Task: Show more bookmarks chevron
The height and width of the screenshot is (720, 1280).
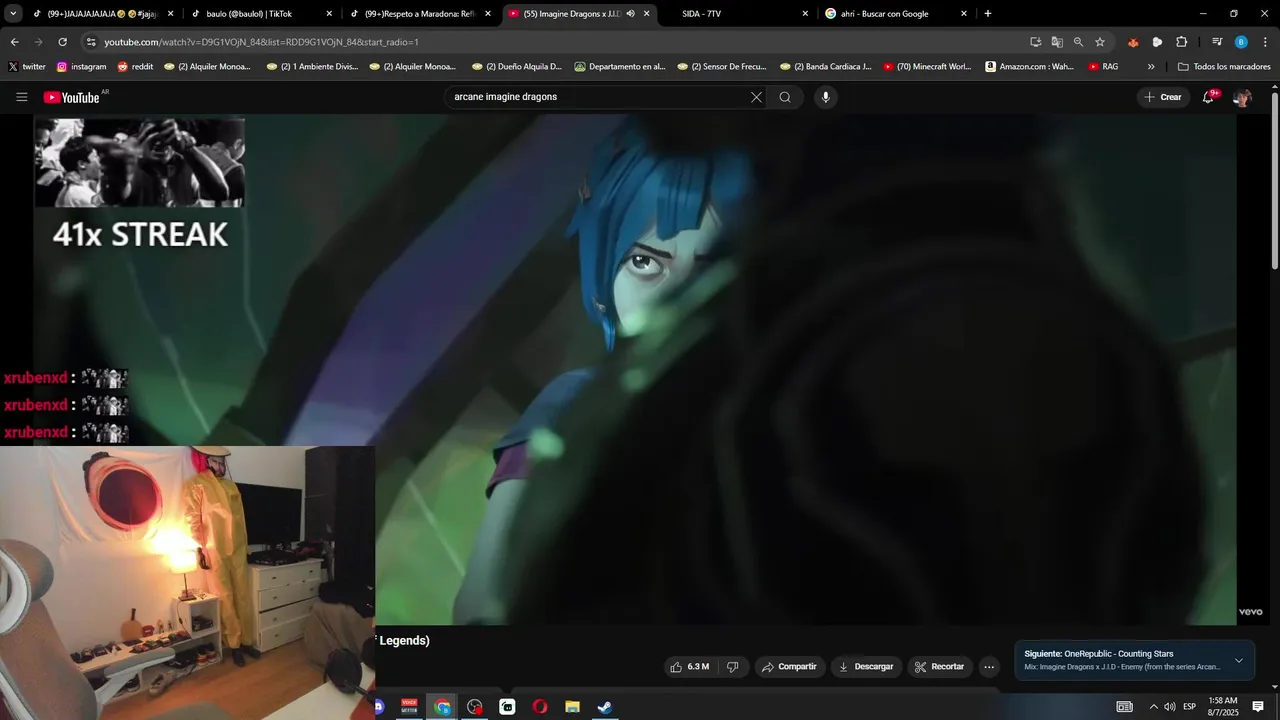Action: pos(1151,67)
